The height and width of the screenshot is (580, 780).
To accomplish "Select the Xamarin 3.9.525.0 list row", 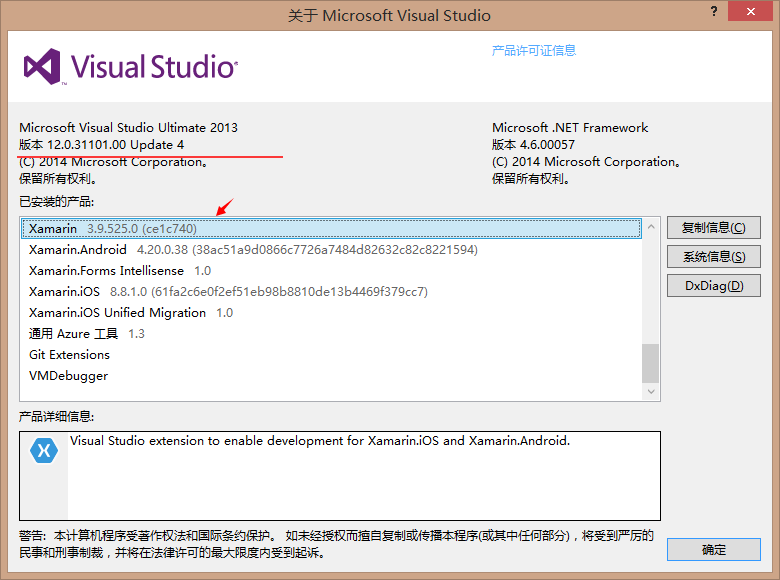I will click(x=331, y=229).
